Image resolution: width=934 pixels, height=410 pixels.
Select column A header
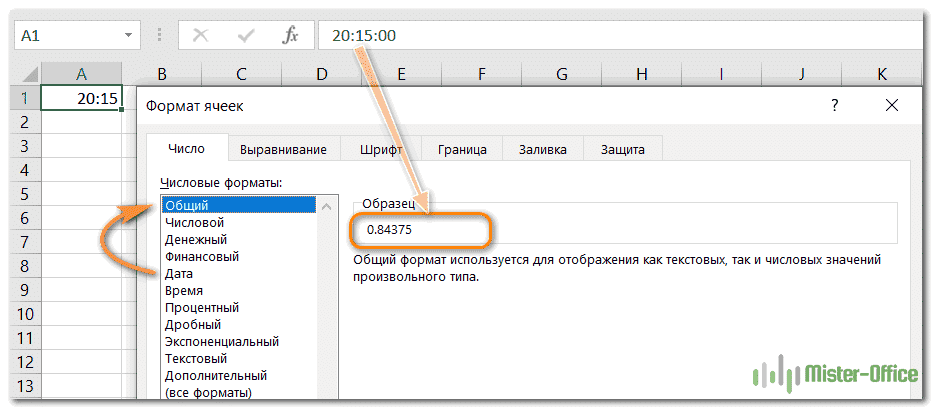coord(81,74)
